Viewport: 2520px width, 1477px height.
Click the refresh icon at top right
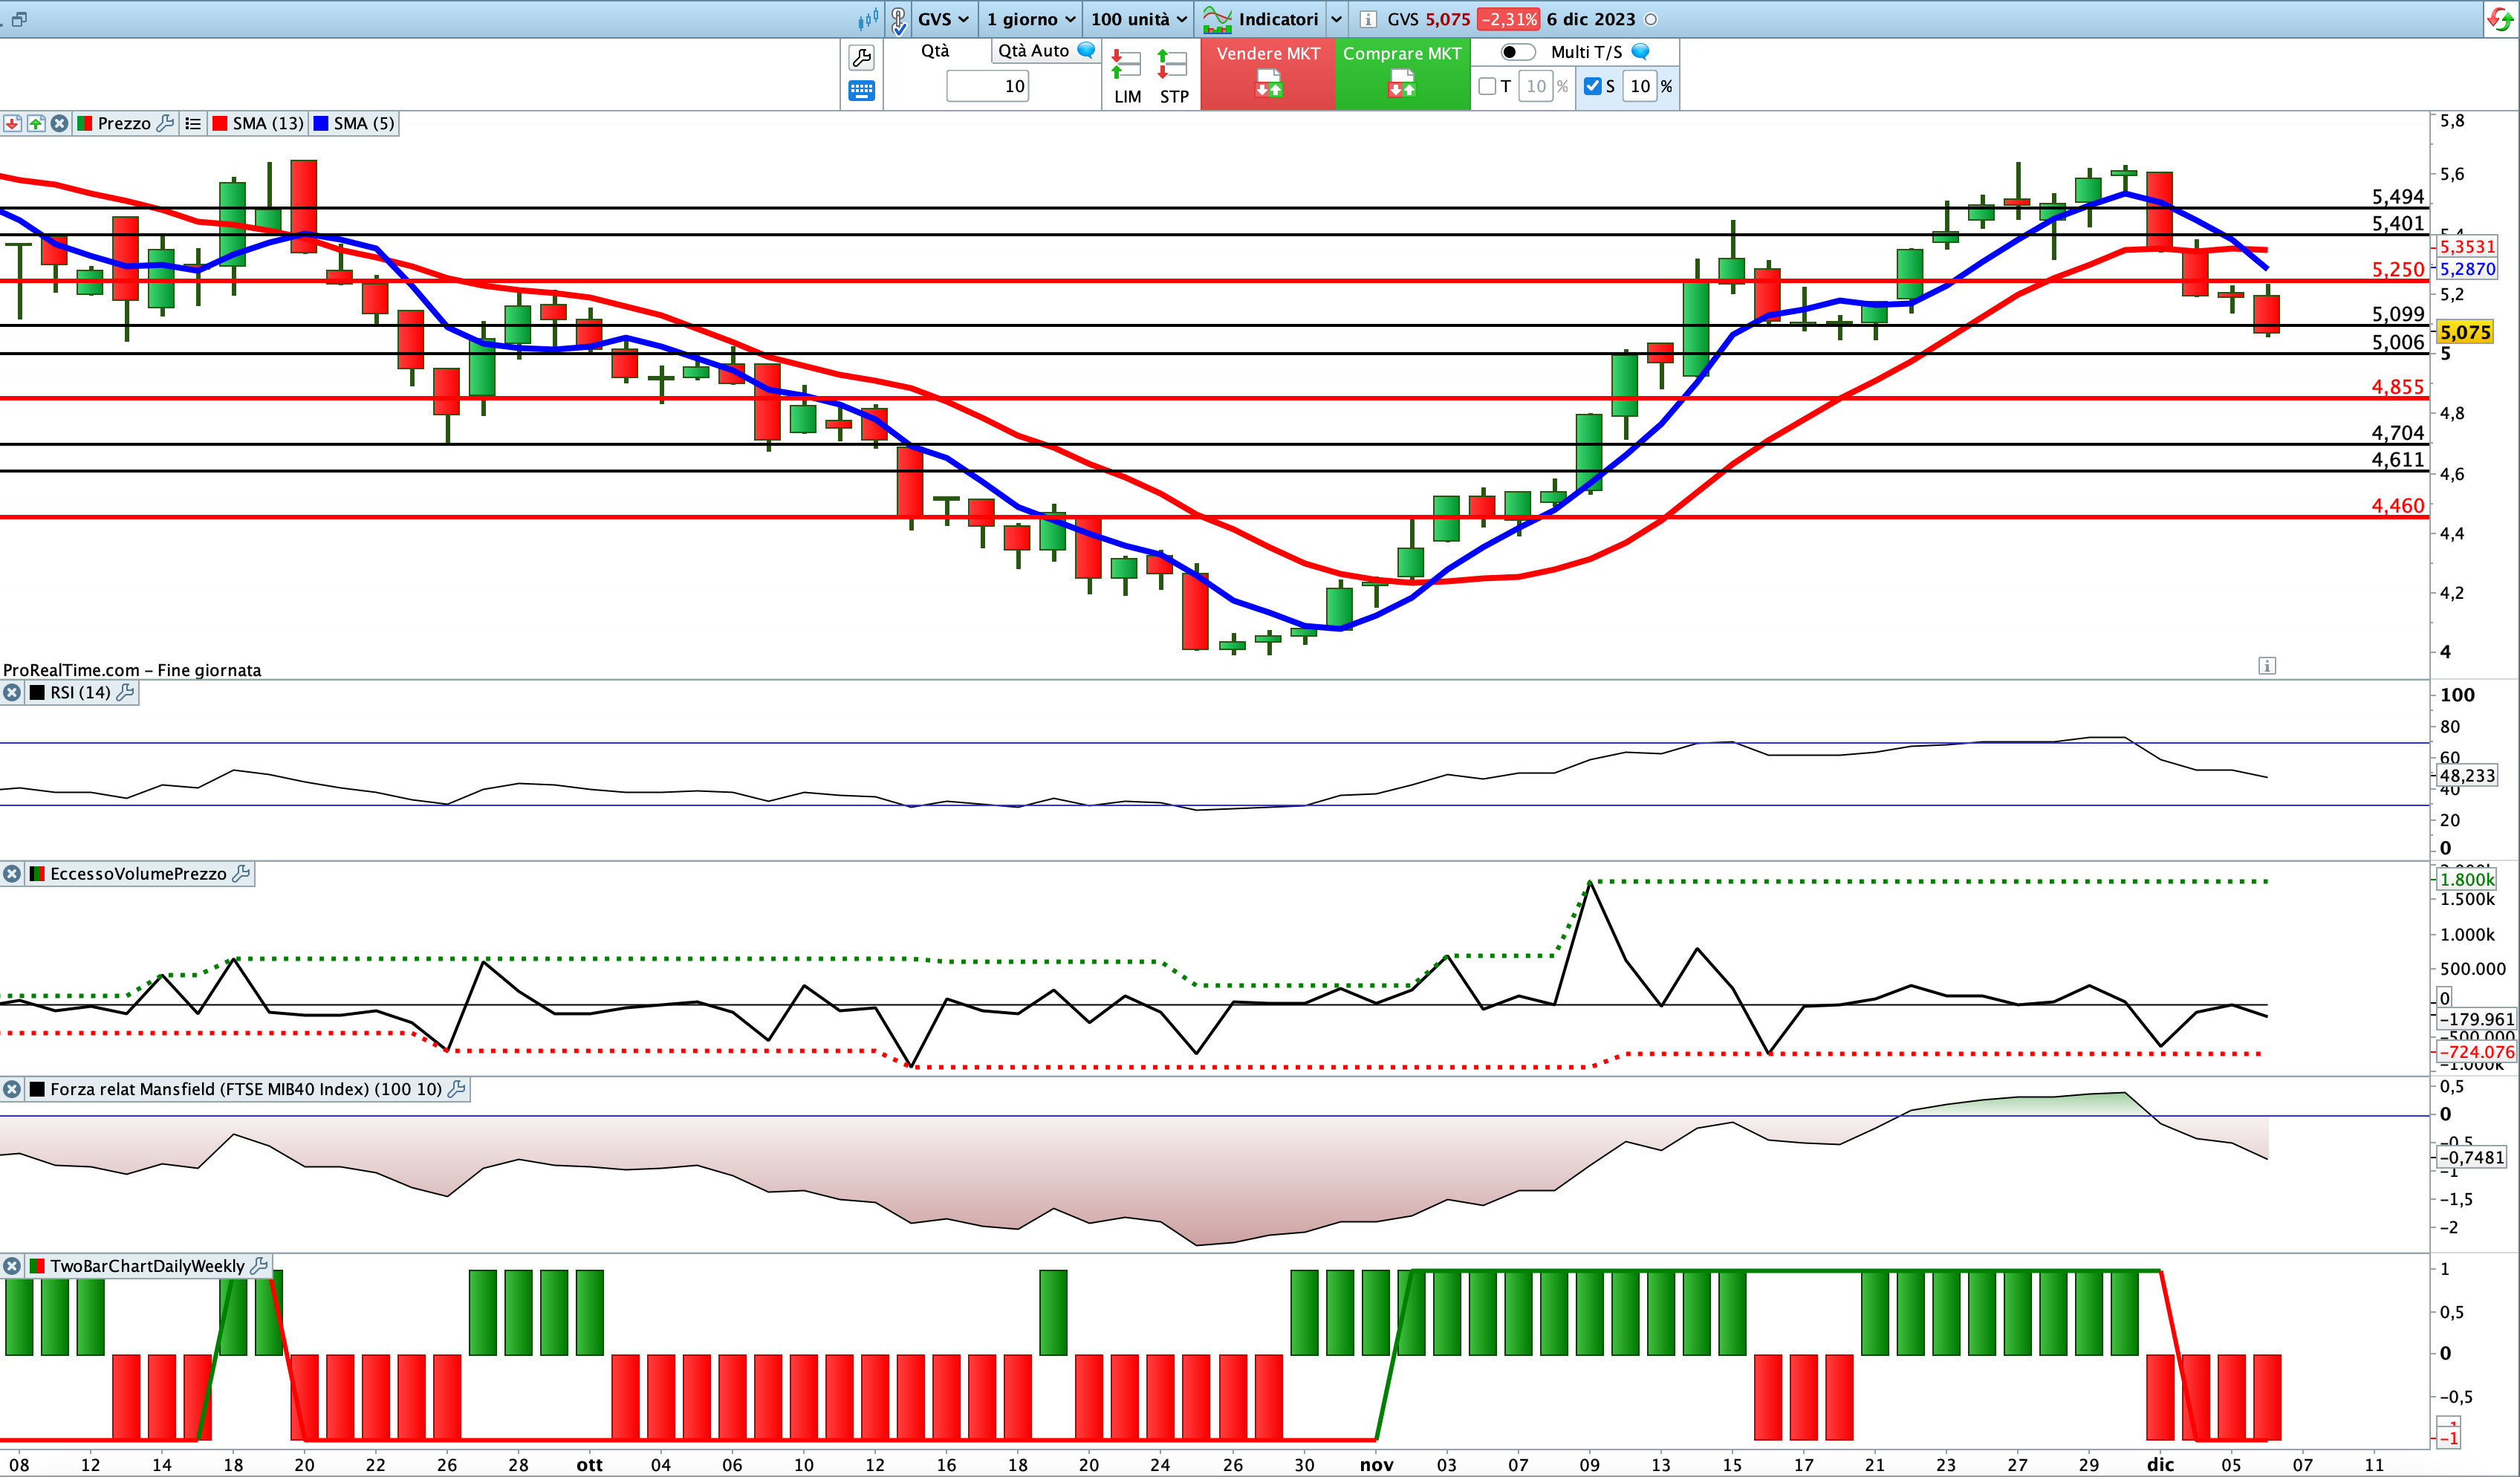click(x=2499, y=19)
